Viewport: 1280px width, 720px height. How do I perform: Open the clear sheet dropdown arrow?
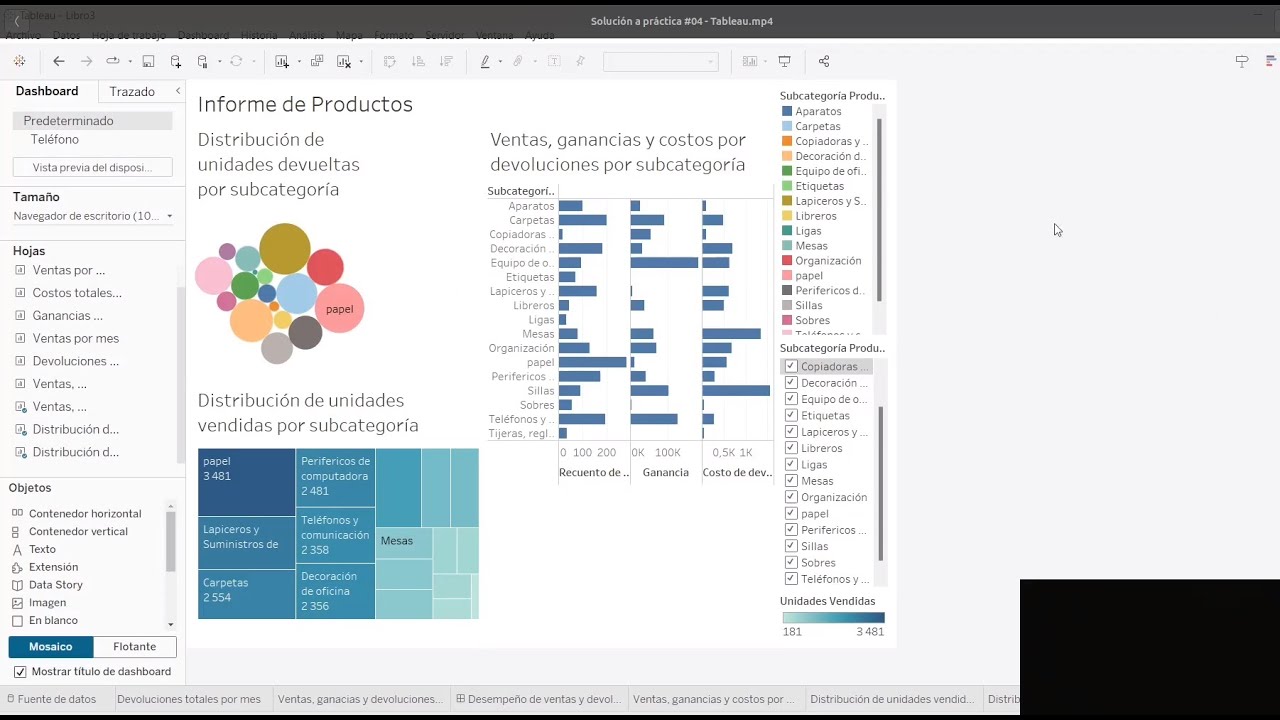tap(361, 62)
